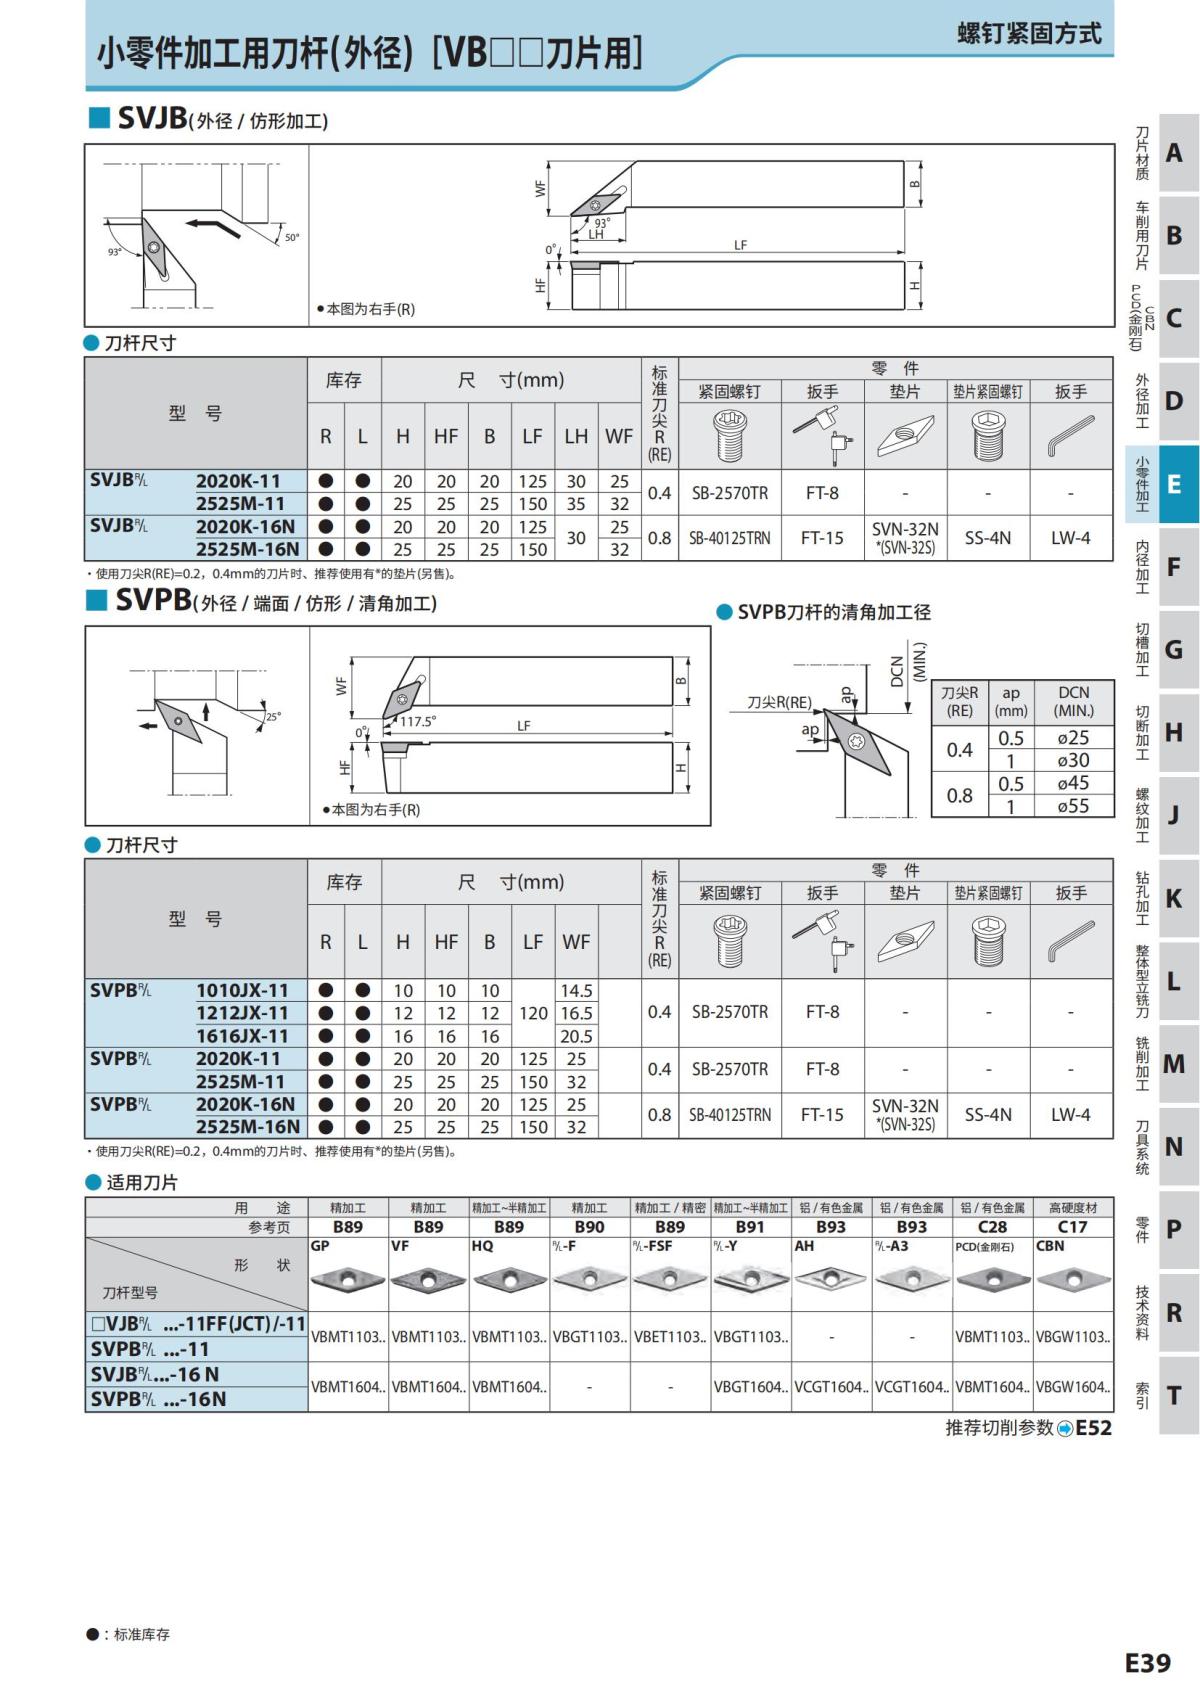Click reference page B90
Viewport: 1200px width, 1697px height.
point(589,1227)
